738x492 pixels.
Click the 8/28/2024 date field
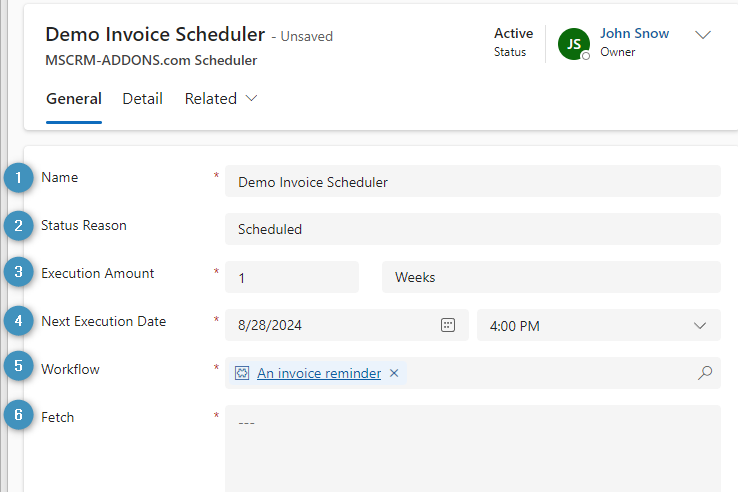pos(346,325)
